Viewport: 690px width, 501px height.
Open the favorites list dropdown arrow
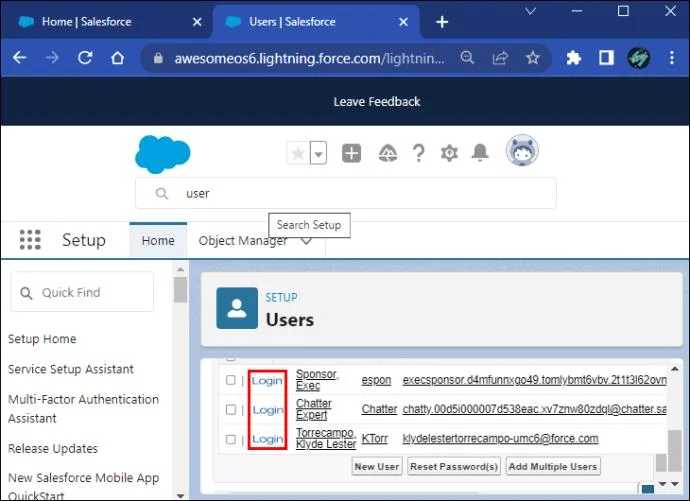tap(319, 154)
